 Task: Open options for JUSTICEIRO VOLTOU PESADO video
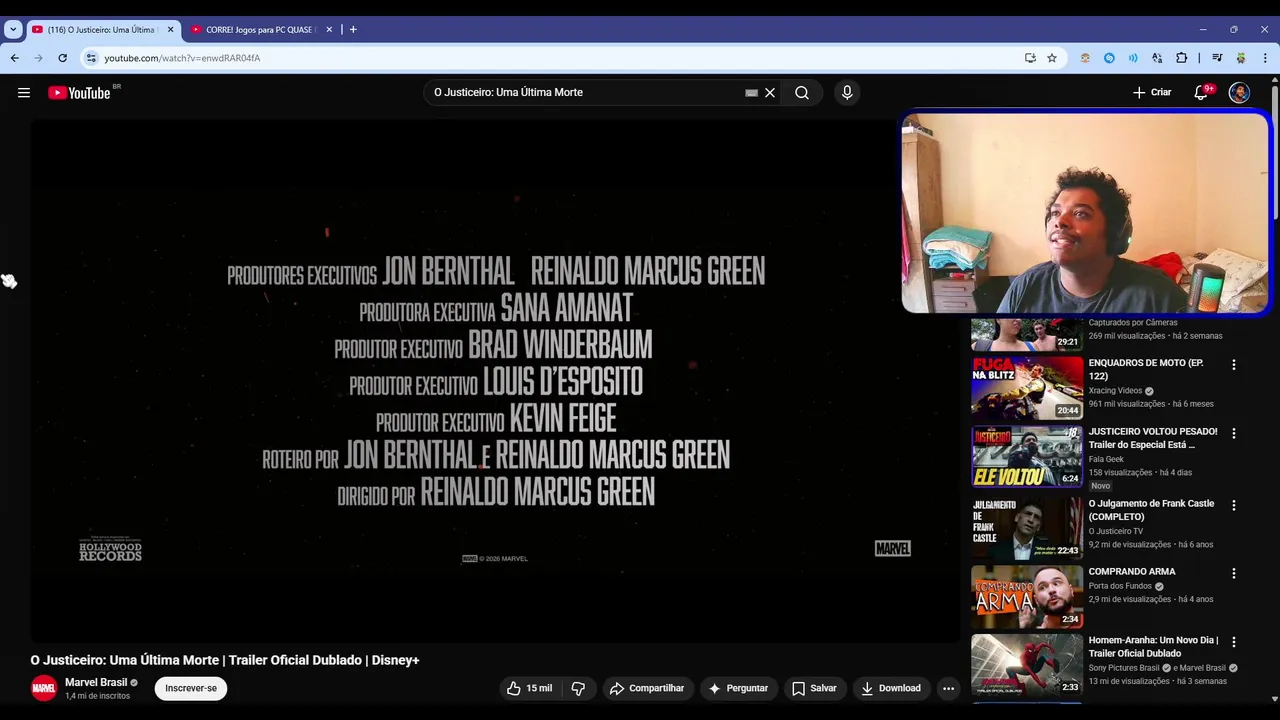click(x=1233, y=433)
